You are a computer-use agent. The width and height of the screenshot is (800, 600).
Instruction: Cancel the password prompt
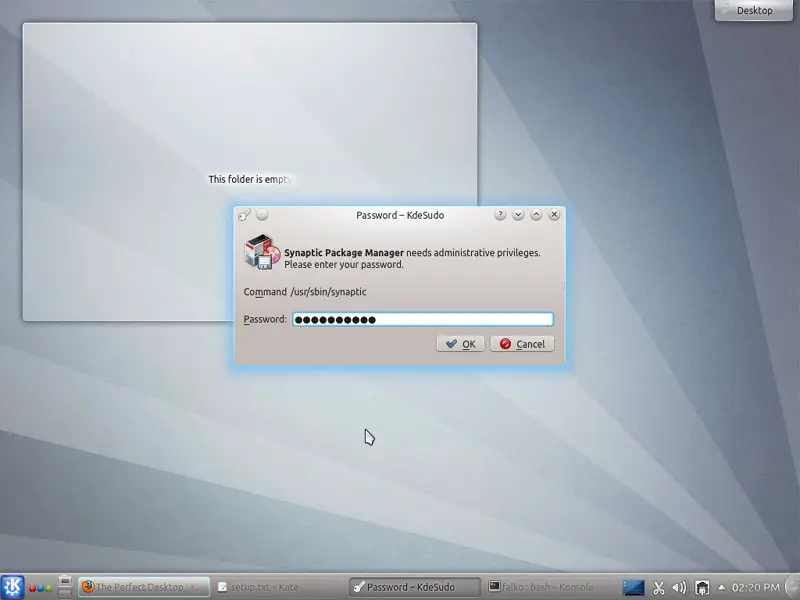click(522, 344)
